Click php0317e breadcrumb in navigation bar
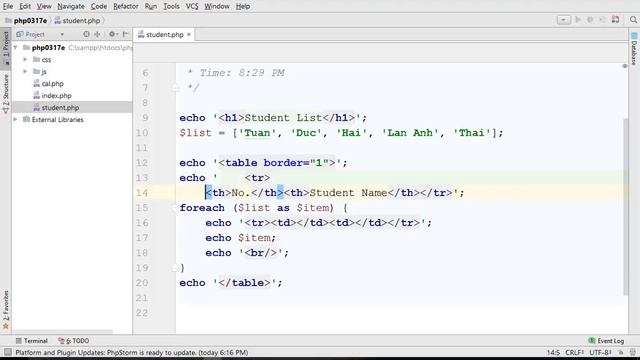This screenshot has width=640, height=360. 26,20
